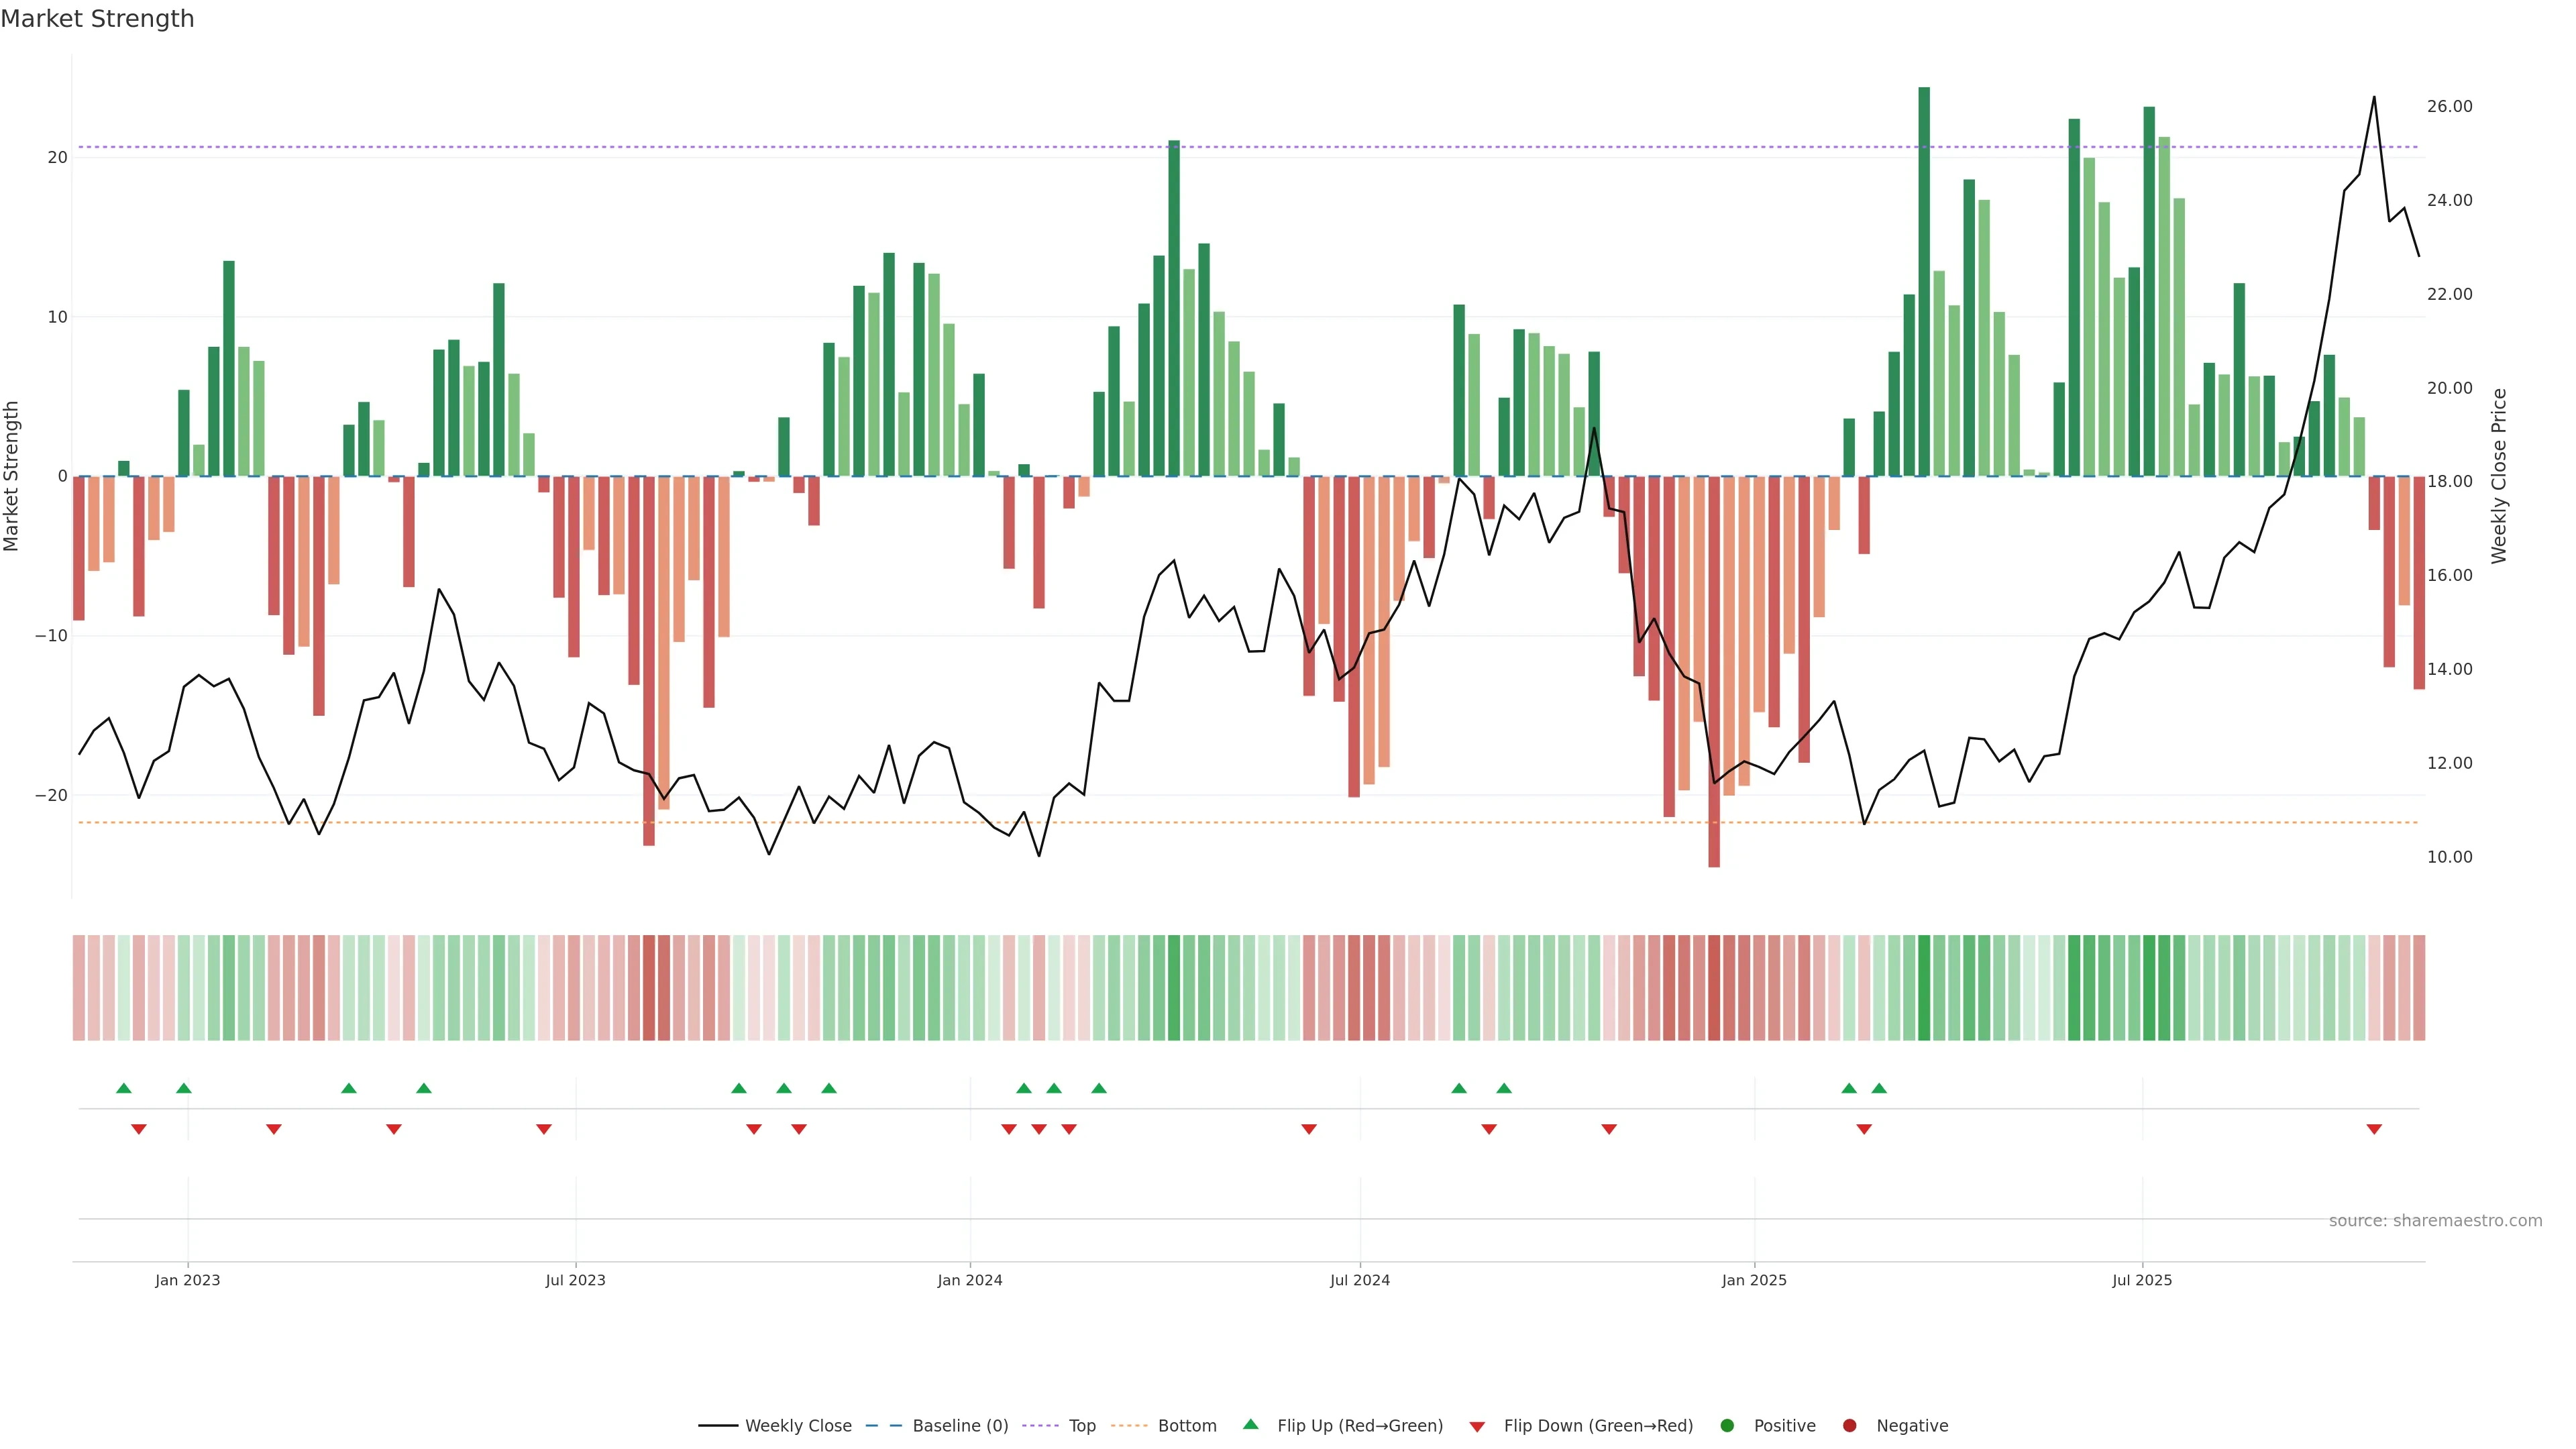Click the Positive green circle legend icon

[1727, 1426]
